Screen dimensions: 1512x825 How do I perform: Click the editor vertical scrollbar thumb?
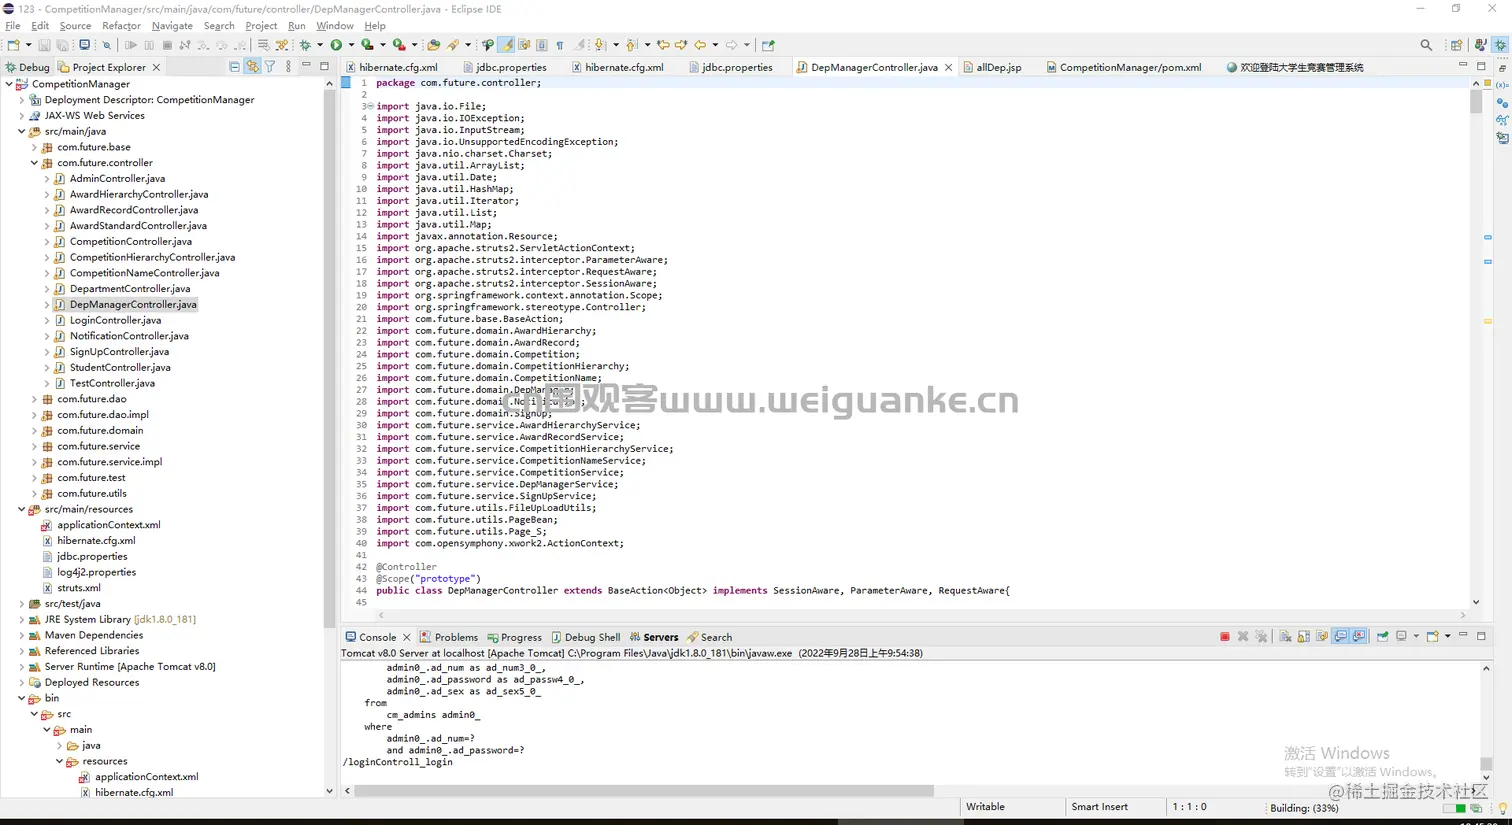tap(1476, 102)
